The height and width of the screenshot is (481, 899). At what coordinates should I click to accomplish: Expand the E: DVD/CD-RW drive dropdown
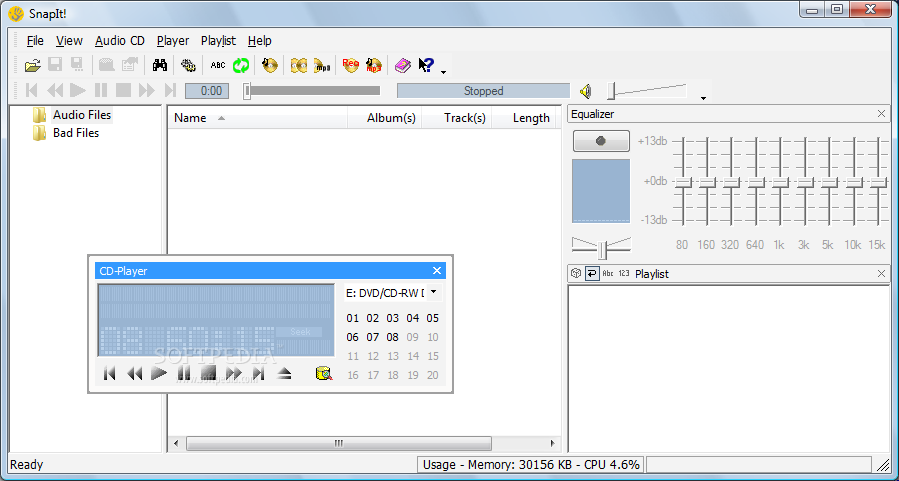click(x=433, y=292)
